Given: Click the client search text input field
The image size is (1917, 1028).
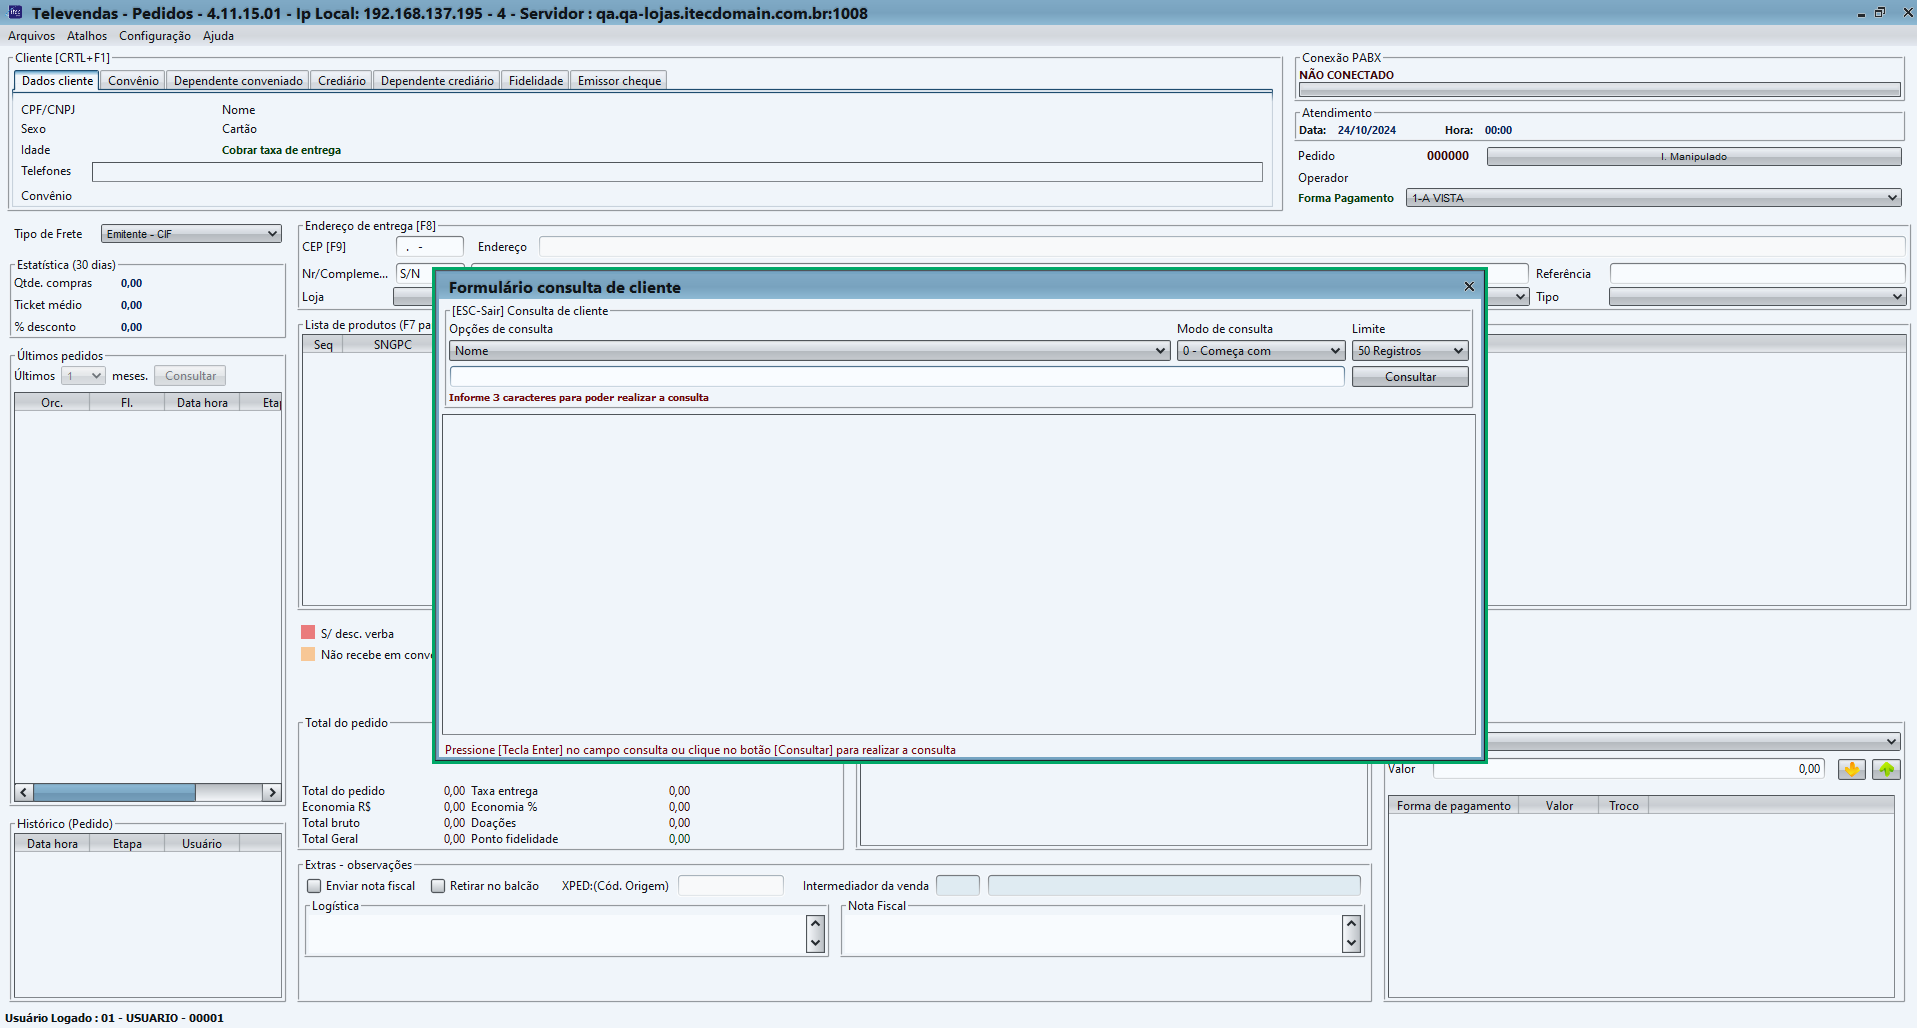Looking at the screenshot, I should (897, 376).
